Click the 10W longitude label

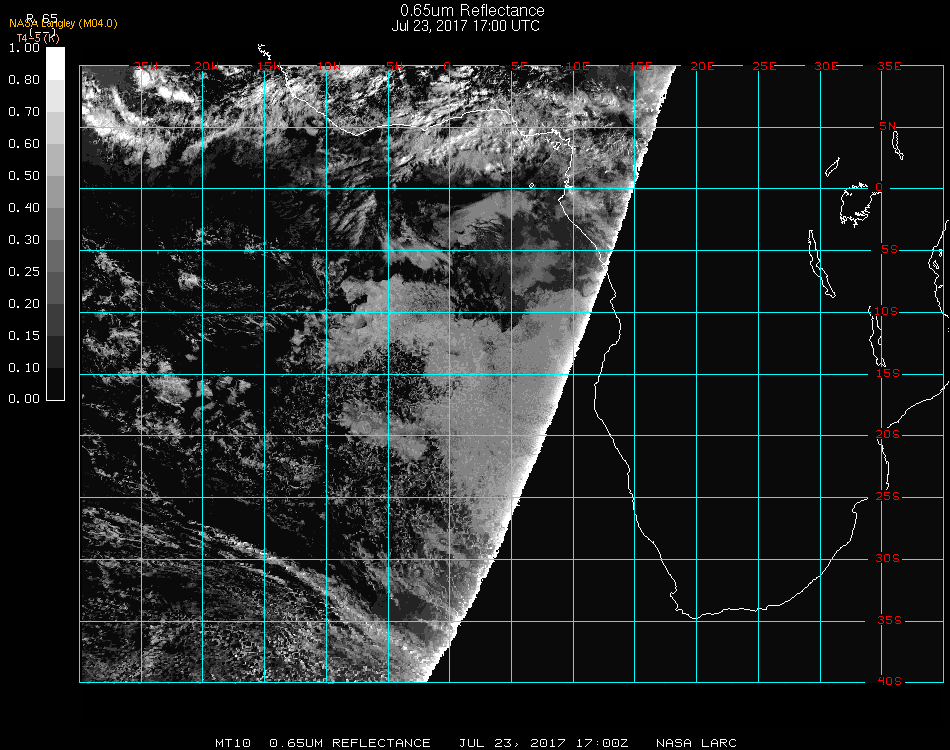pyautogui.click(x=329, y=66)
